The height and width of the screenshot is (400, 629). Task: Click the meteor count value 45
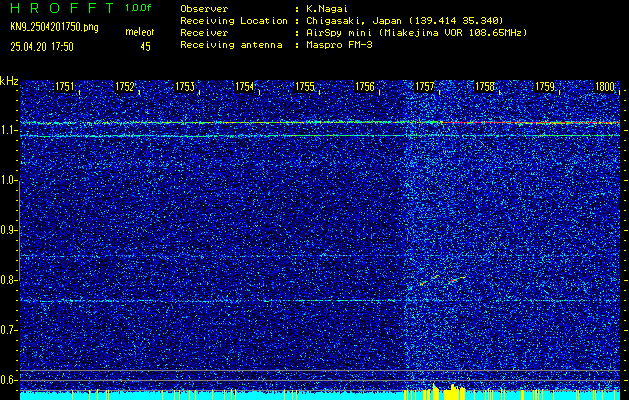145,47
